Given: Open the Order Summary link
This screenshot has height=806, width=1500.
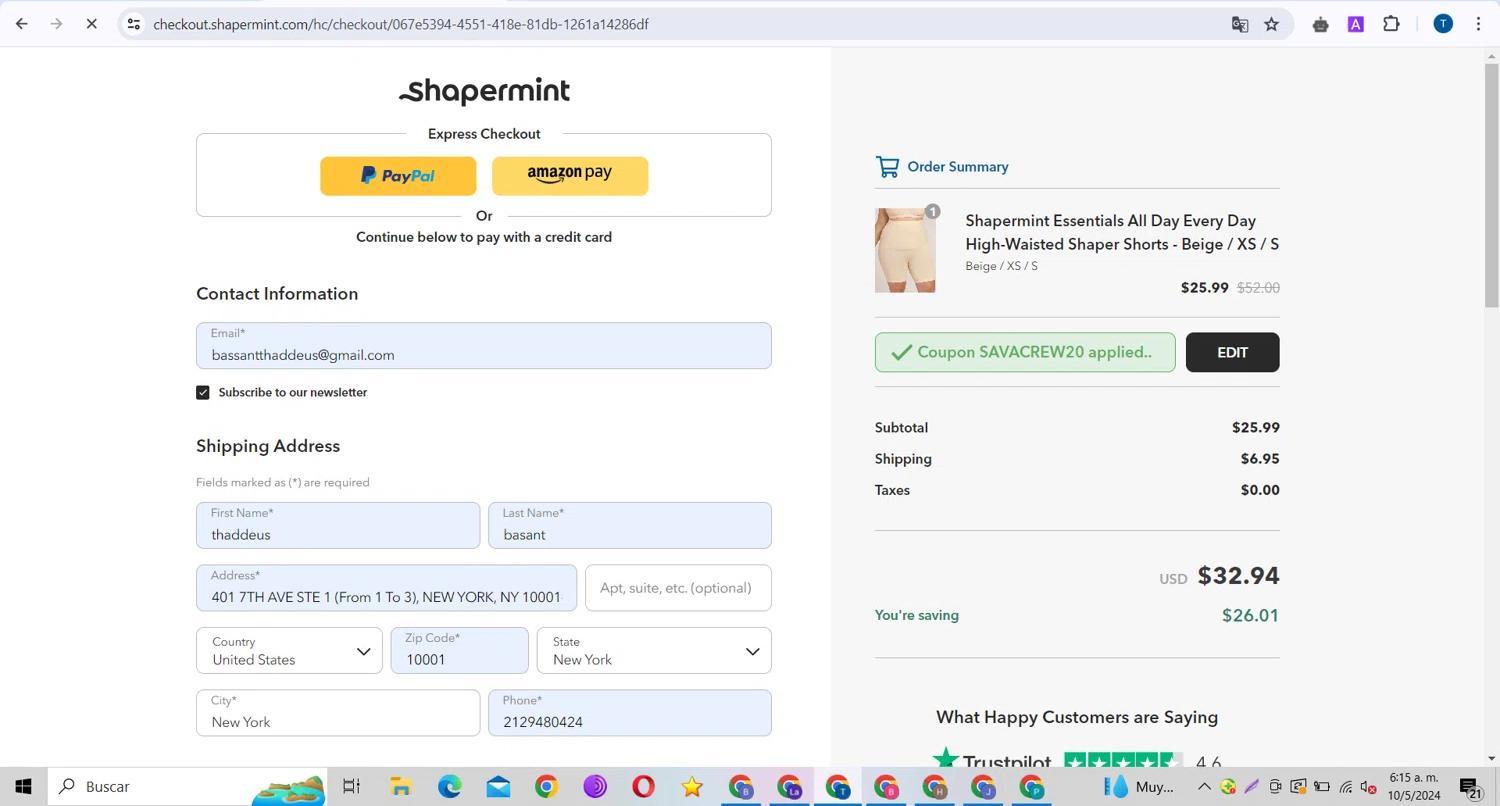Looking at the screenshot, I should [957, 167].
